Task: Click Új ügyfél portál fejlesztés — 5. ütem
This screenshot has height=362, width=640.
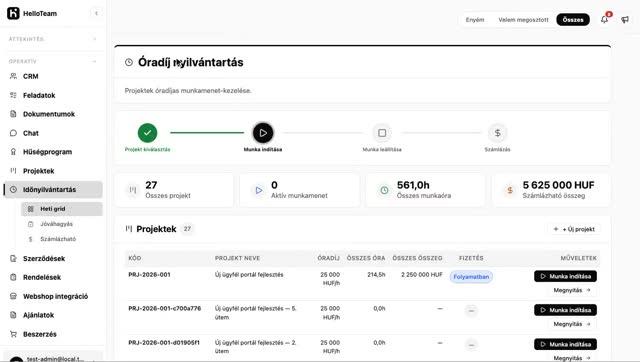Action: pyautogui.click(x=256, y=313)
